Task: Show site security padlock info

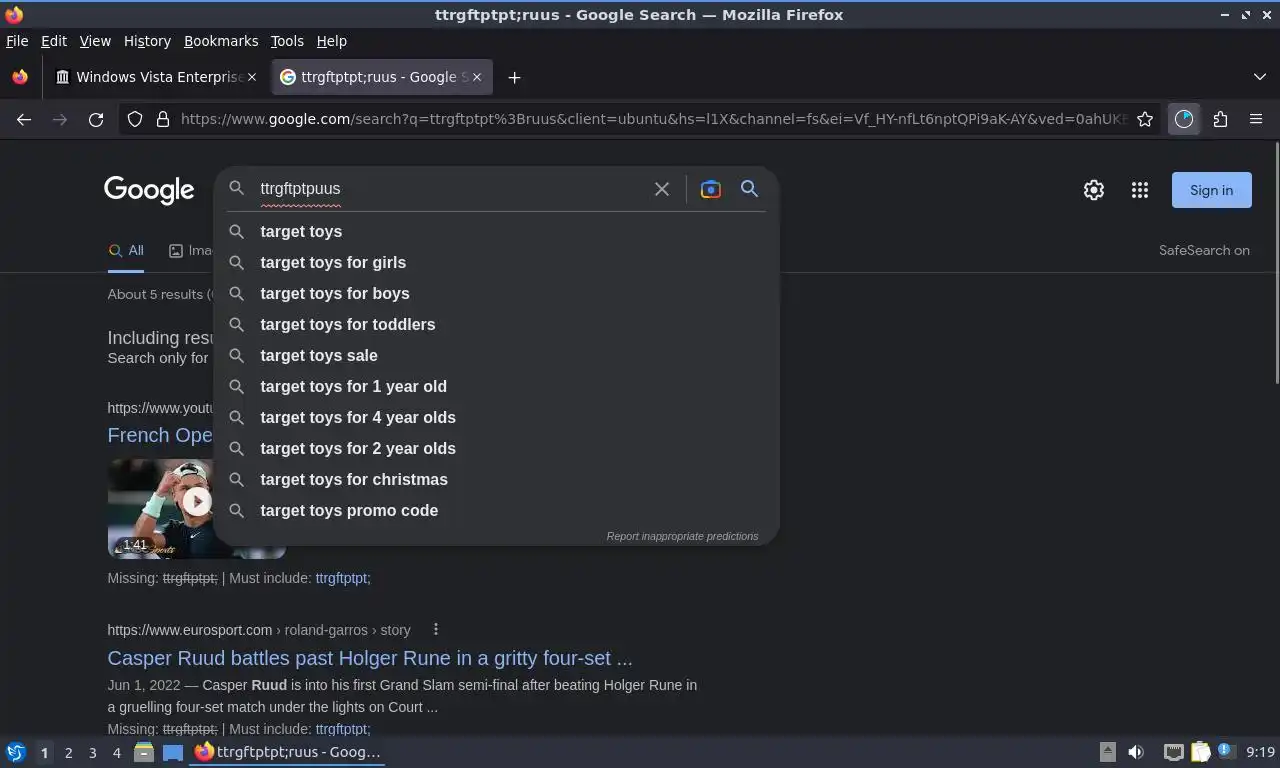Action: click(162, 119)
